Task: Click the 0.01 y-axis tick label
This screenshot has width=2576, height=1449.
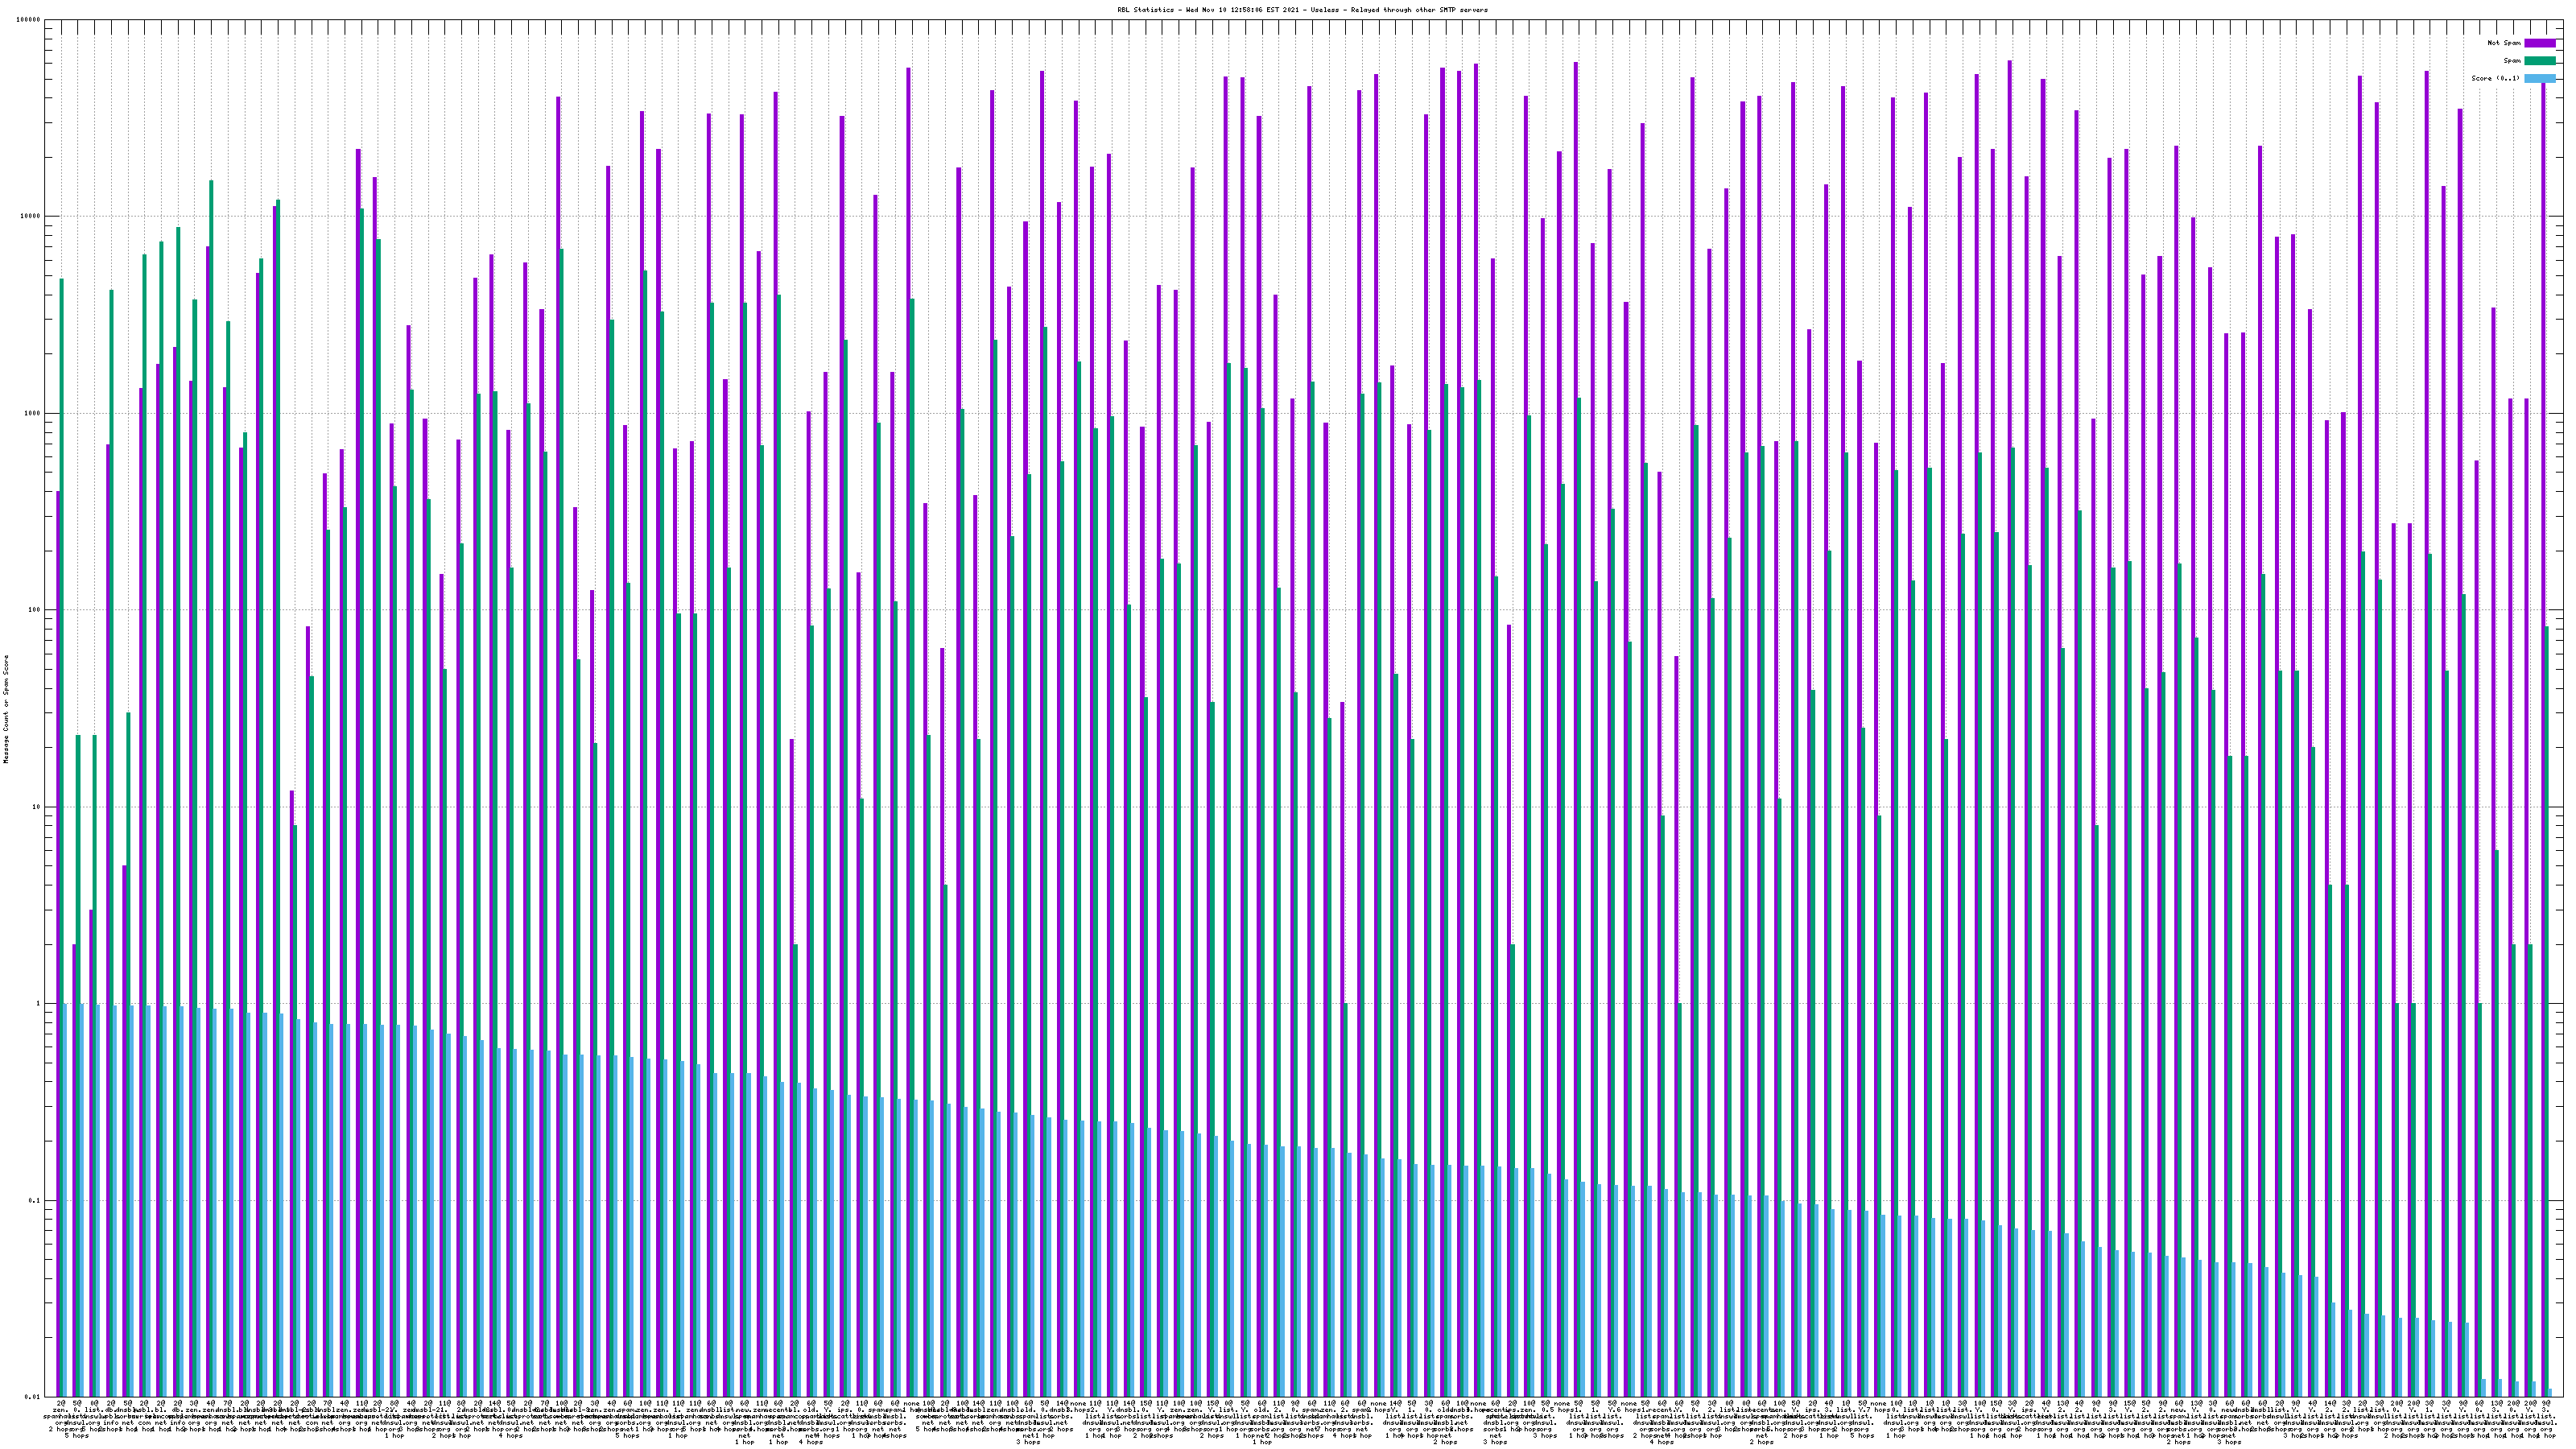Action: click(33, 1397)
